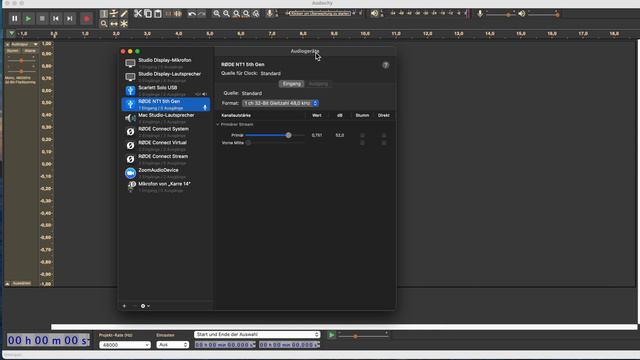Adjust the Primär channel volume slider

pyautogui.click(x=288, y=135)
